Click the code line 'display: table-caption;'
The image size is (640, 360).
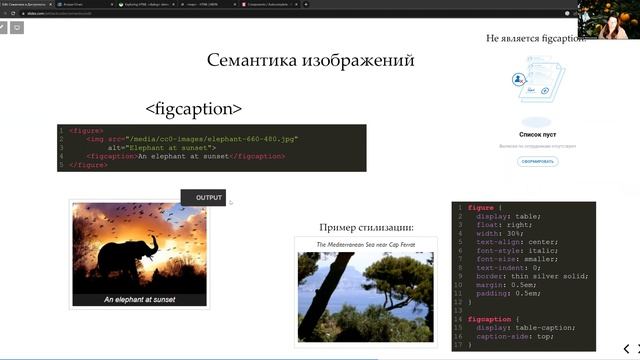(526, 328)
